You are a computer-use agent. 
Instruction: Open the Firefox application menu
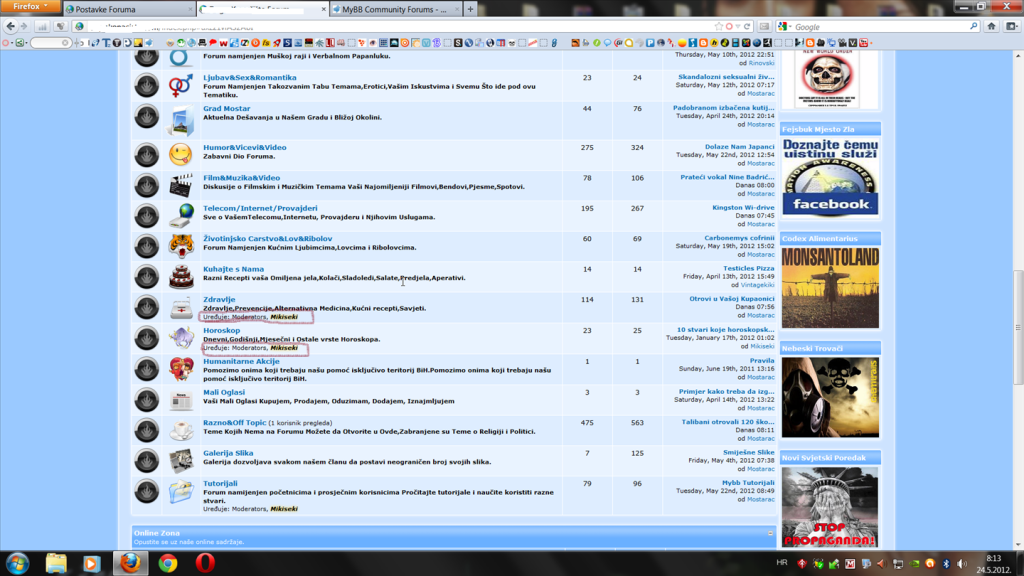30,7
